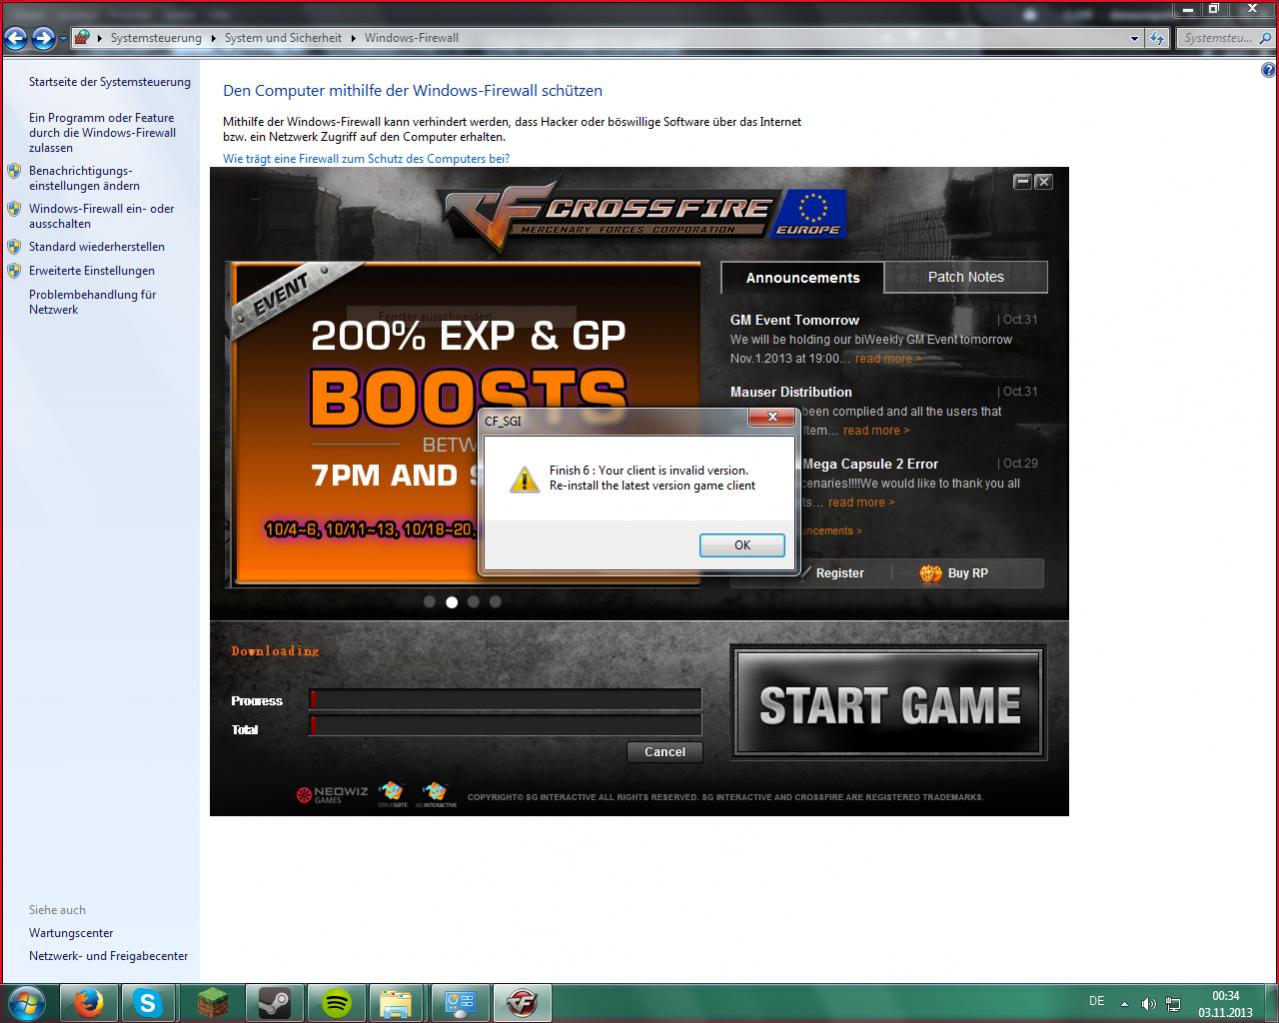Screen dimensions: 1279x1023
Task: Open Benachrichtigungseinstellungen ändern
Action: pyautogui.click(x=84, y=178)
